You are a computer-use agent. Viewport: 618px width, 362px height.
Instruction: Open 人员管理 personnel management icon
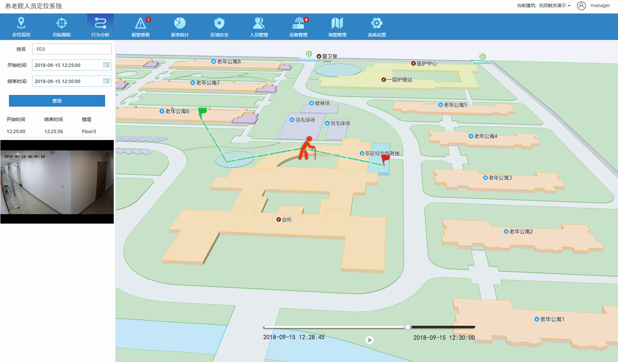click(259, 27)
